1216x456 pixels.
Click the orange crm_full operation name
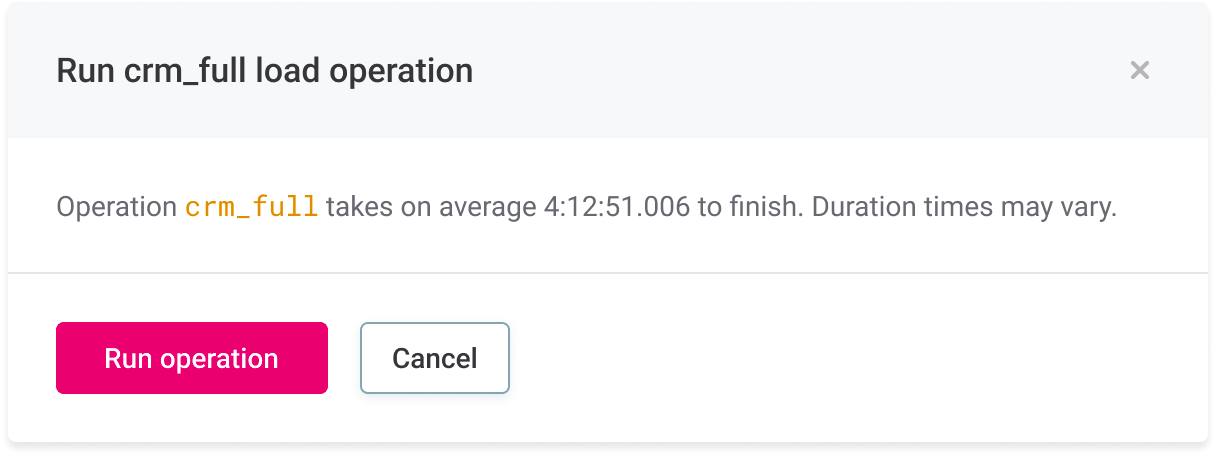coord(252,208)
